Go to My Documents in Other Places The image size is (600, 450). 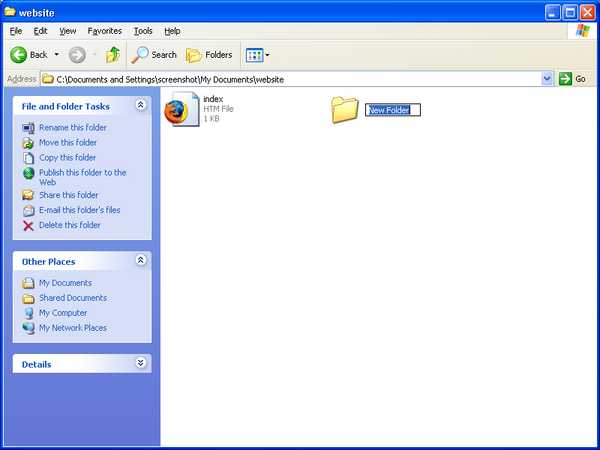click(x=65, y=283)
